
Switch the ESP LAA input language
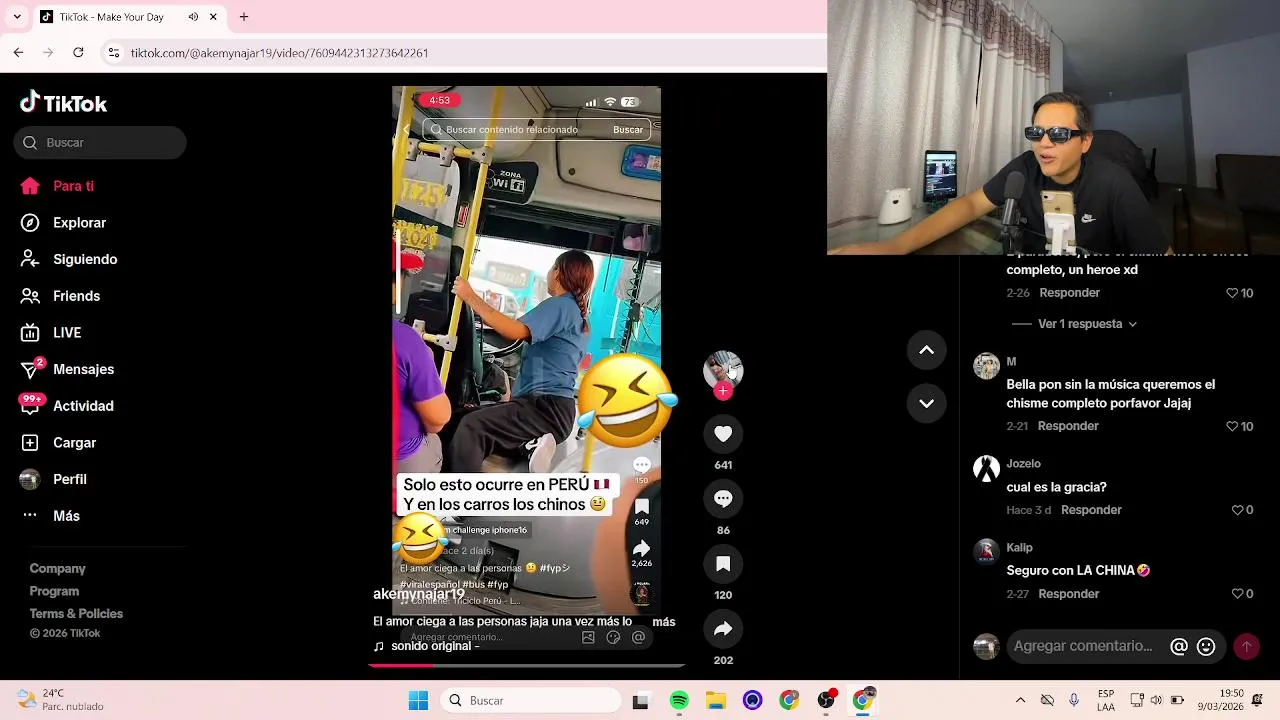(x=1106, y=700)
